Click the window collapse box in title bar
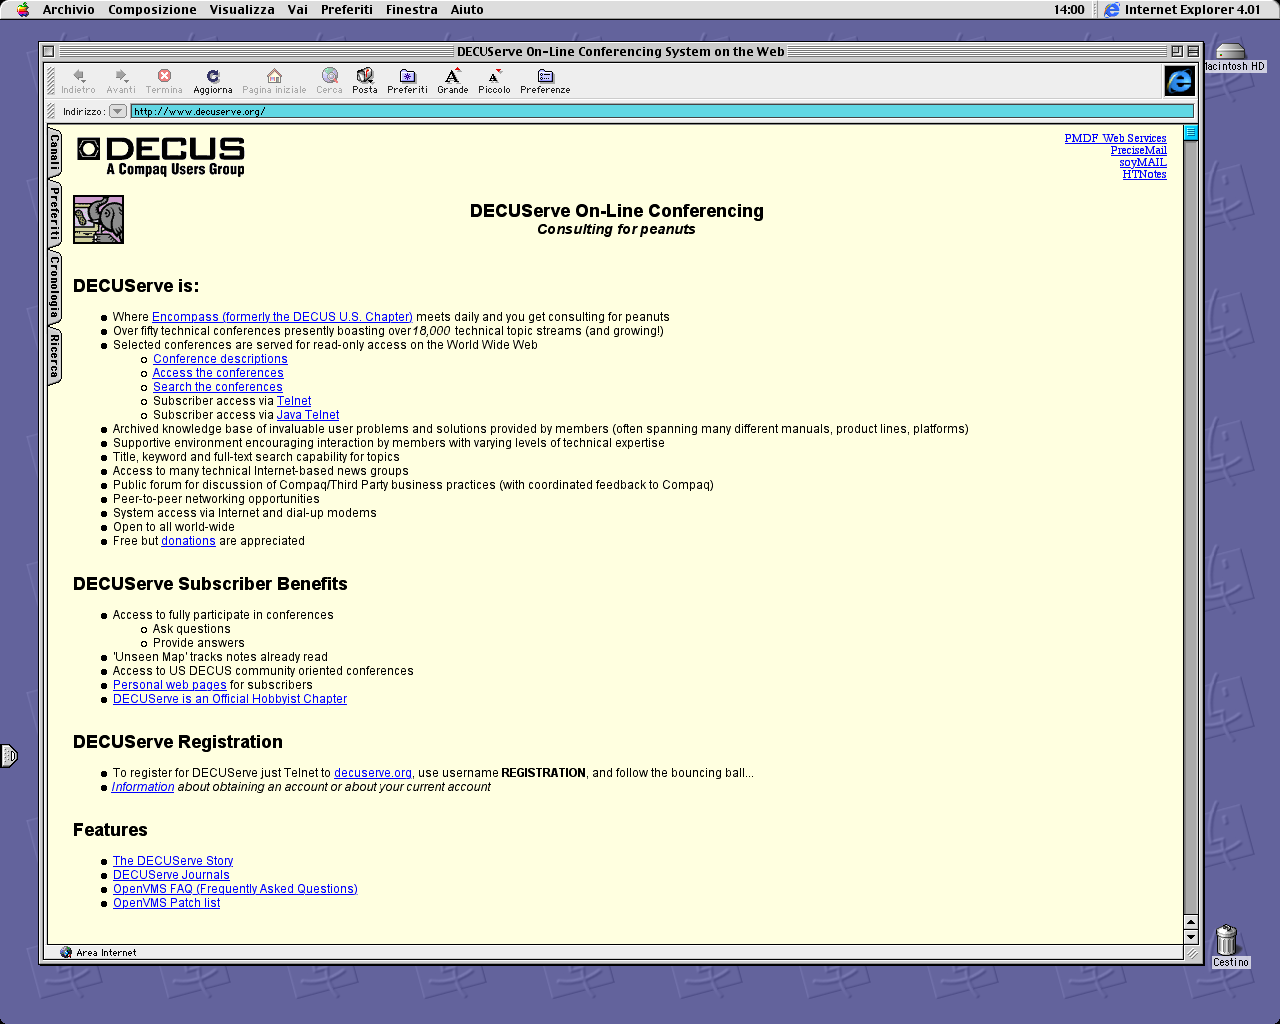 (1193, 51)
